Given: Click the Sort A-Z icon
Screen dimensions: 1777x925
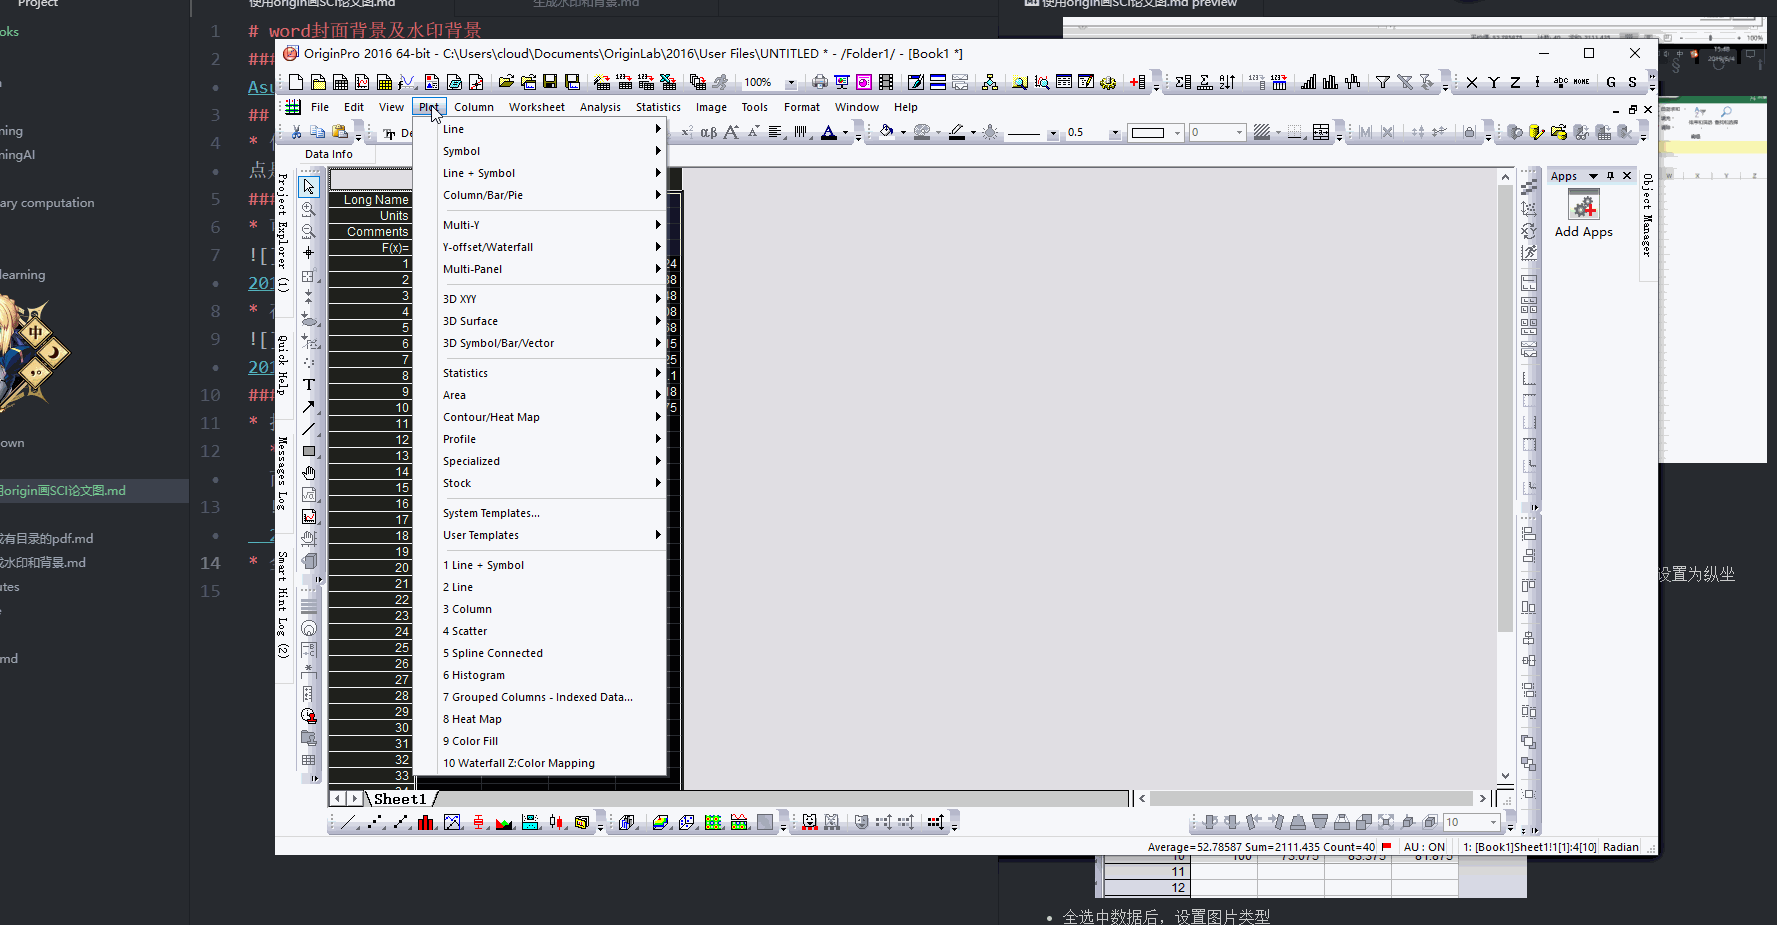Looking at the screenshot, I should point(1227,82).
